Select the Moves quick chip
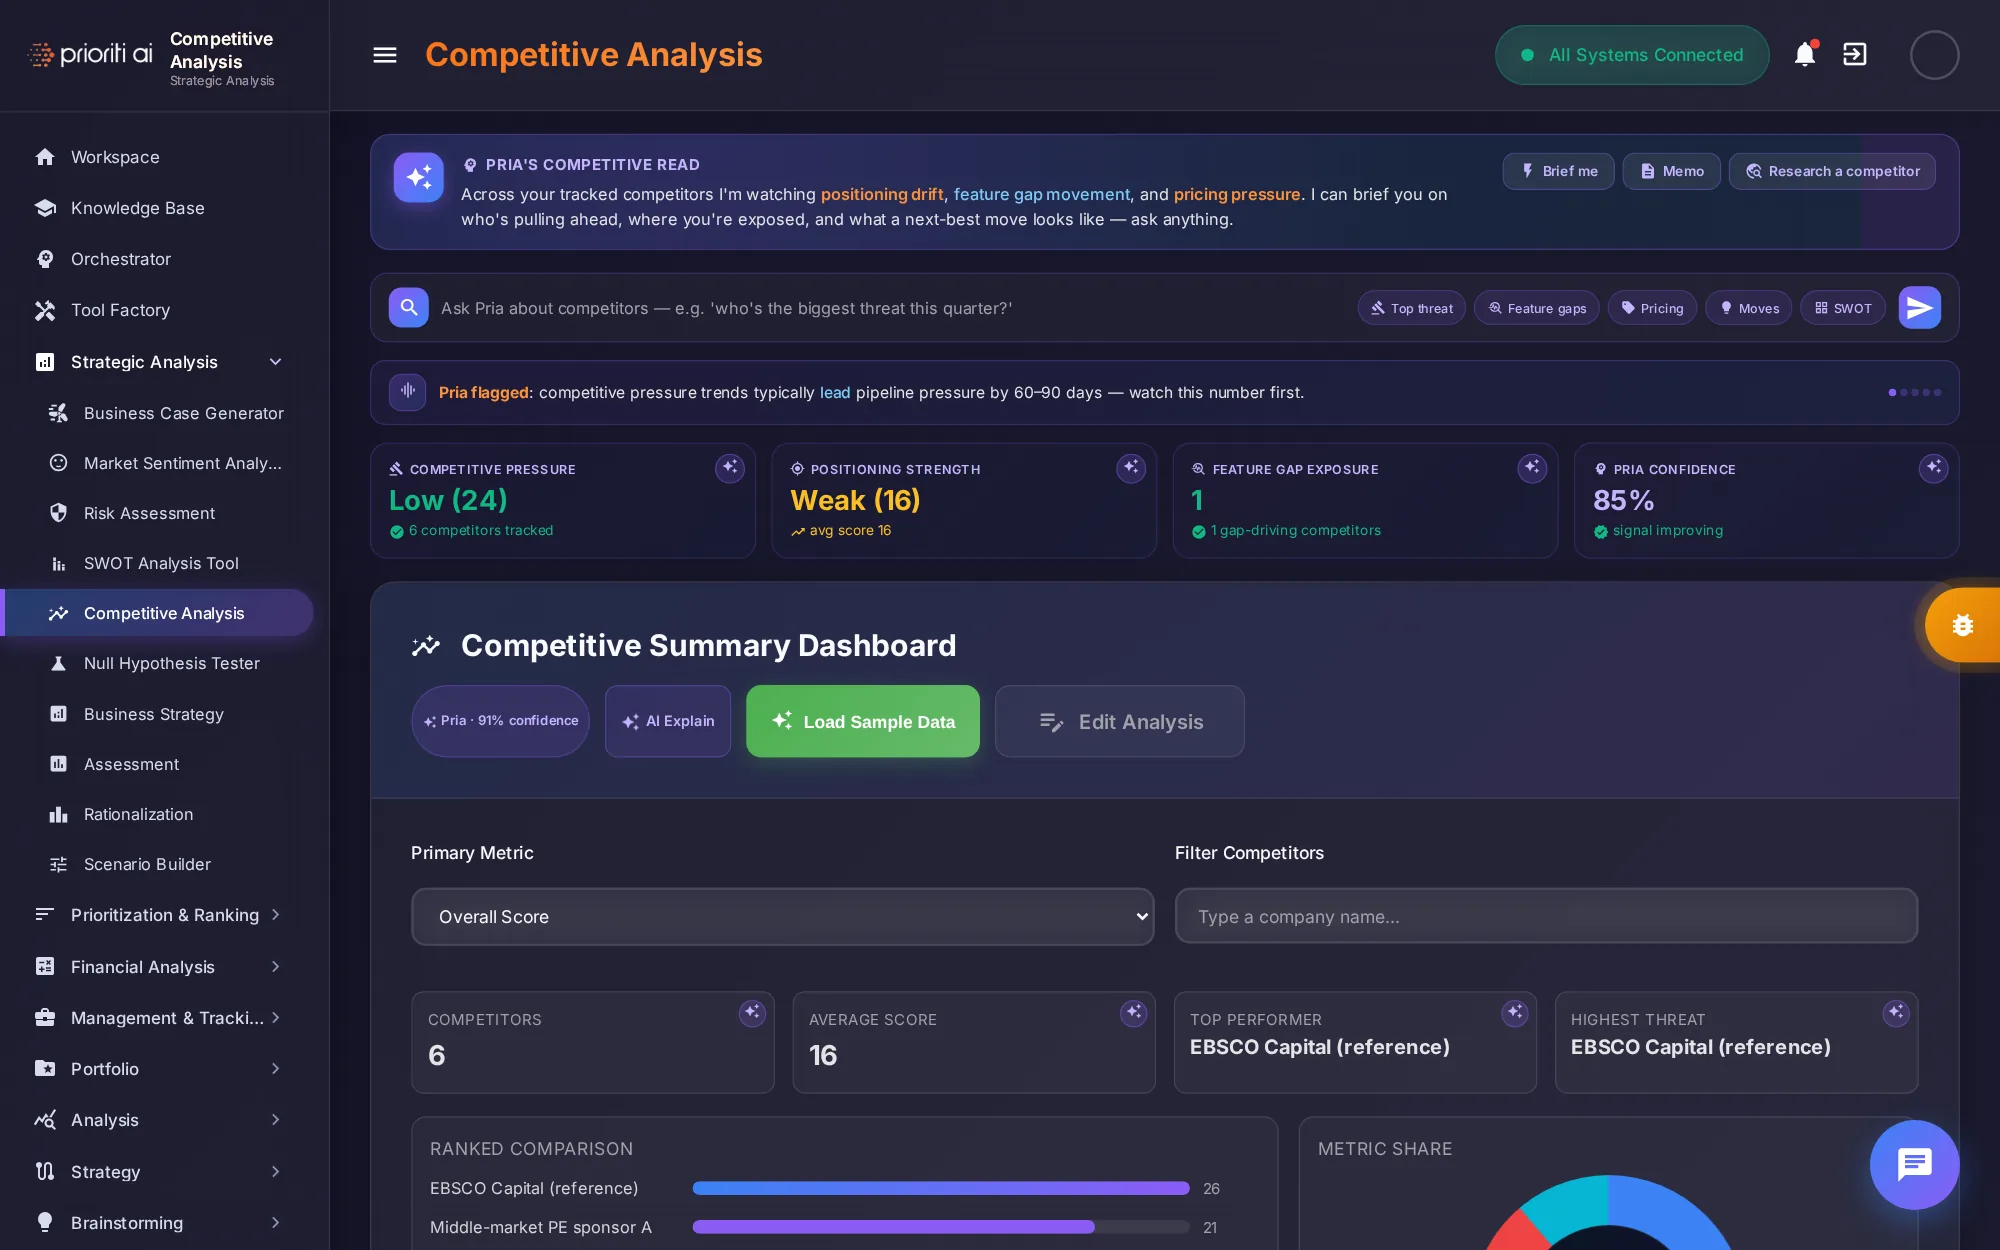 tap(1749, 308)
